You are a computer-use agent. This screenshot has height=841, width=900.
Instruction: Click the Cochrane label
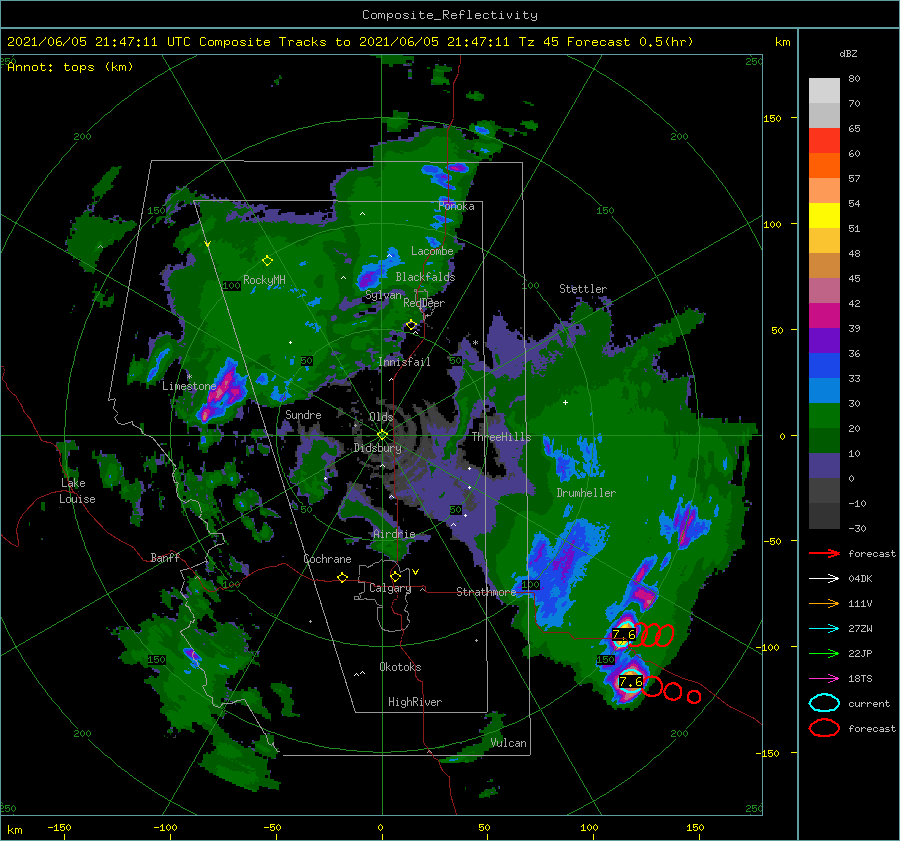click(x=327, y=559)
